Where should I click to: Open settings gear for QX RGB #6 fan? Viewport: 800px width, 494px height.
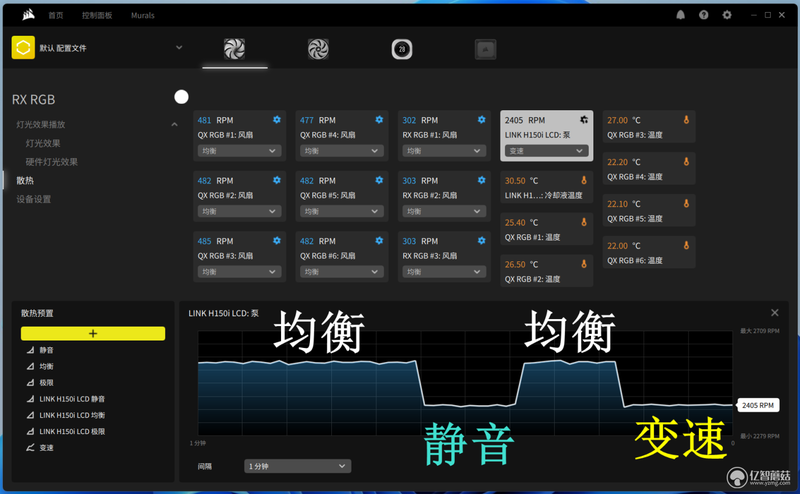point(379,240)
